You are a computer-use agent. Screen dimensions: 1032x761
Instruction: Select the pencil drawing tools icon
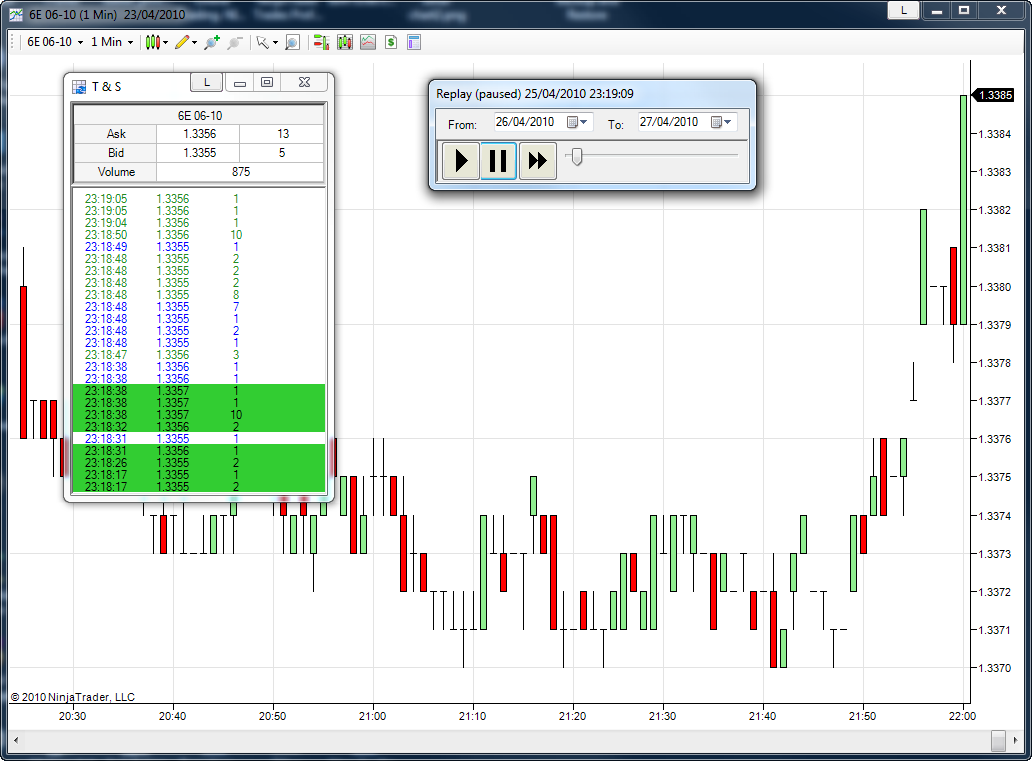[x=182, y=43]
